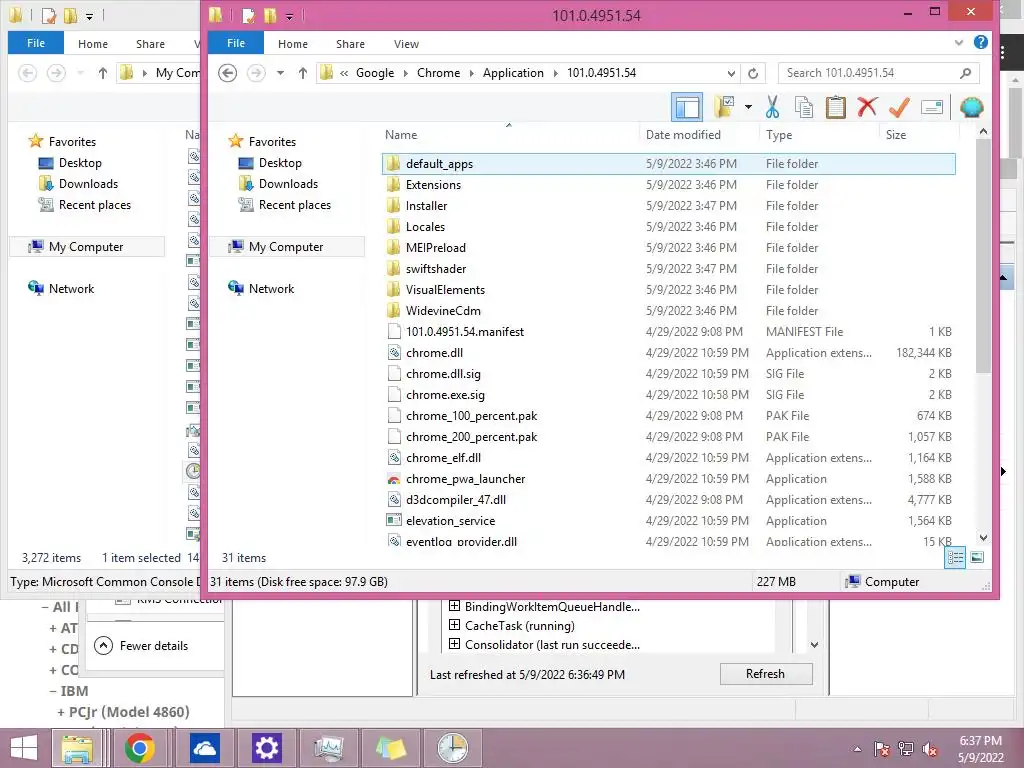This screenshot has height=768, width=1024.
Task: Click the Refresh button
Action: tap(766, 674)
